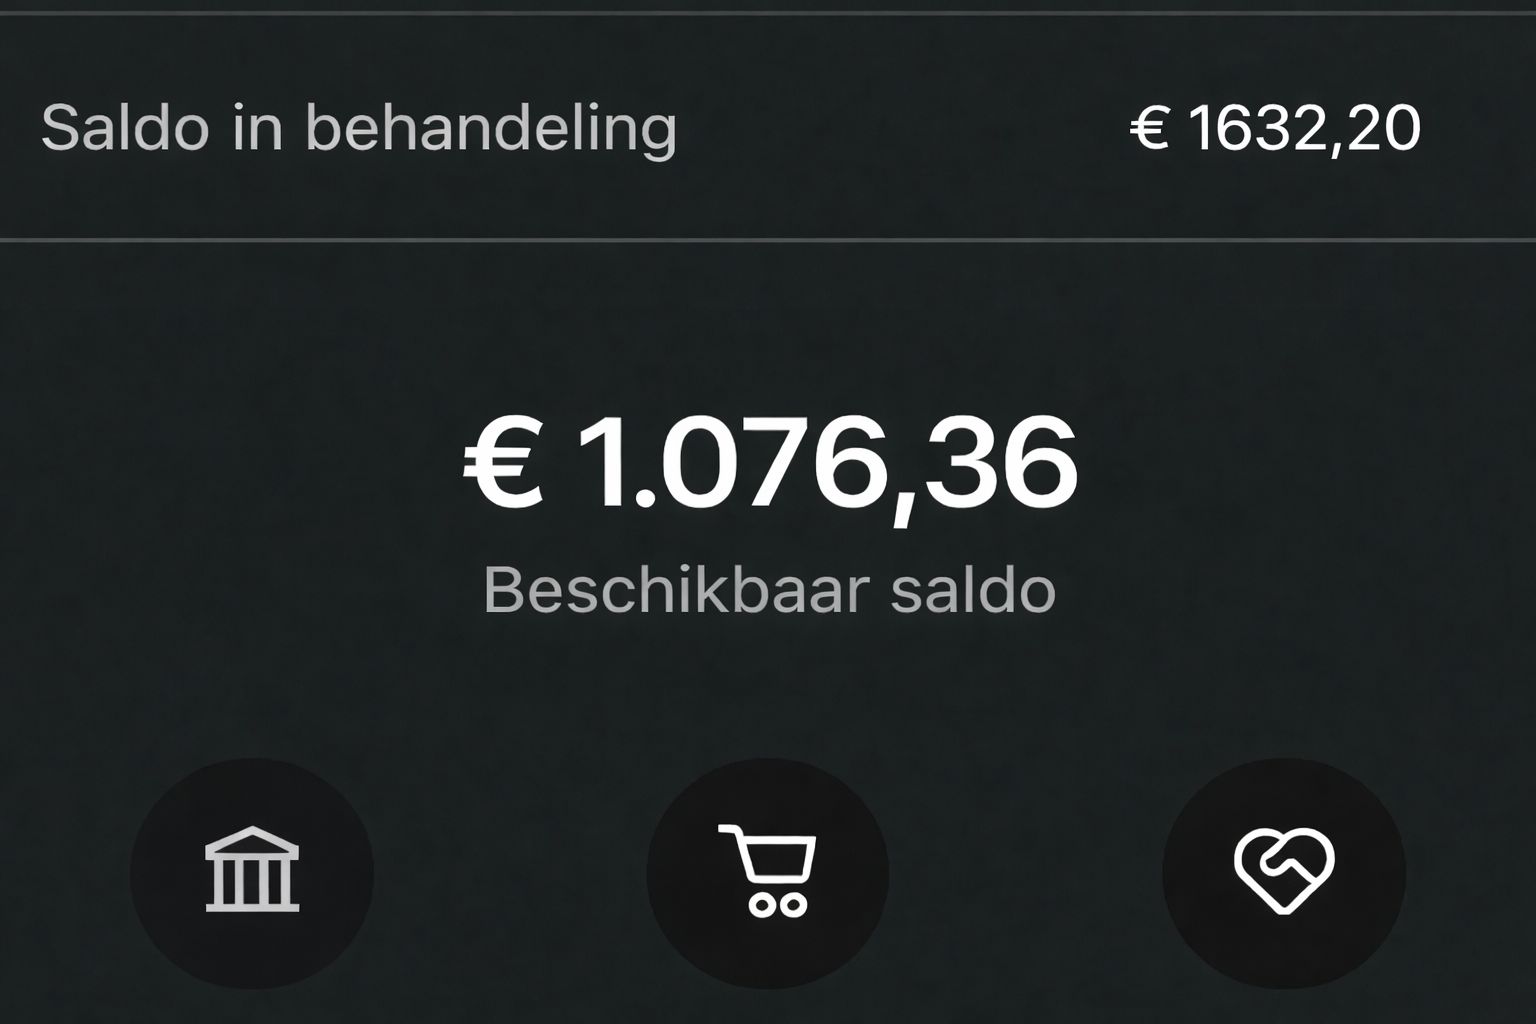Click the Beschikbaar saldo label
Viewport: 1536px width, 1024px height.
(x=769, y=589)
